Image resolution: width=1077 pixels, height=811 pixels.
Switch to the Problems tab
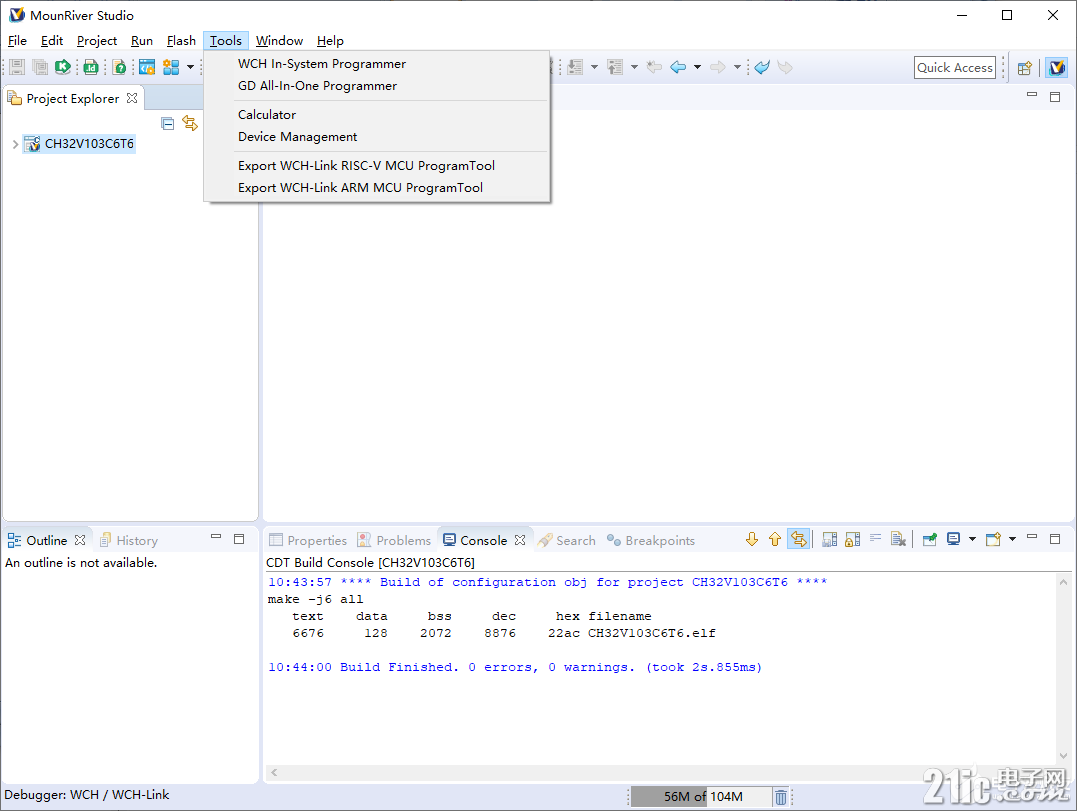394,540
